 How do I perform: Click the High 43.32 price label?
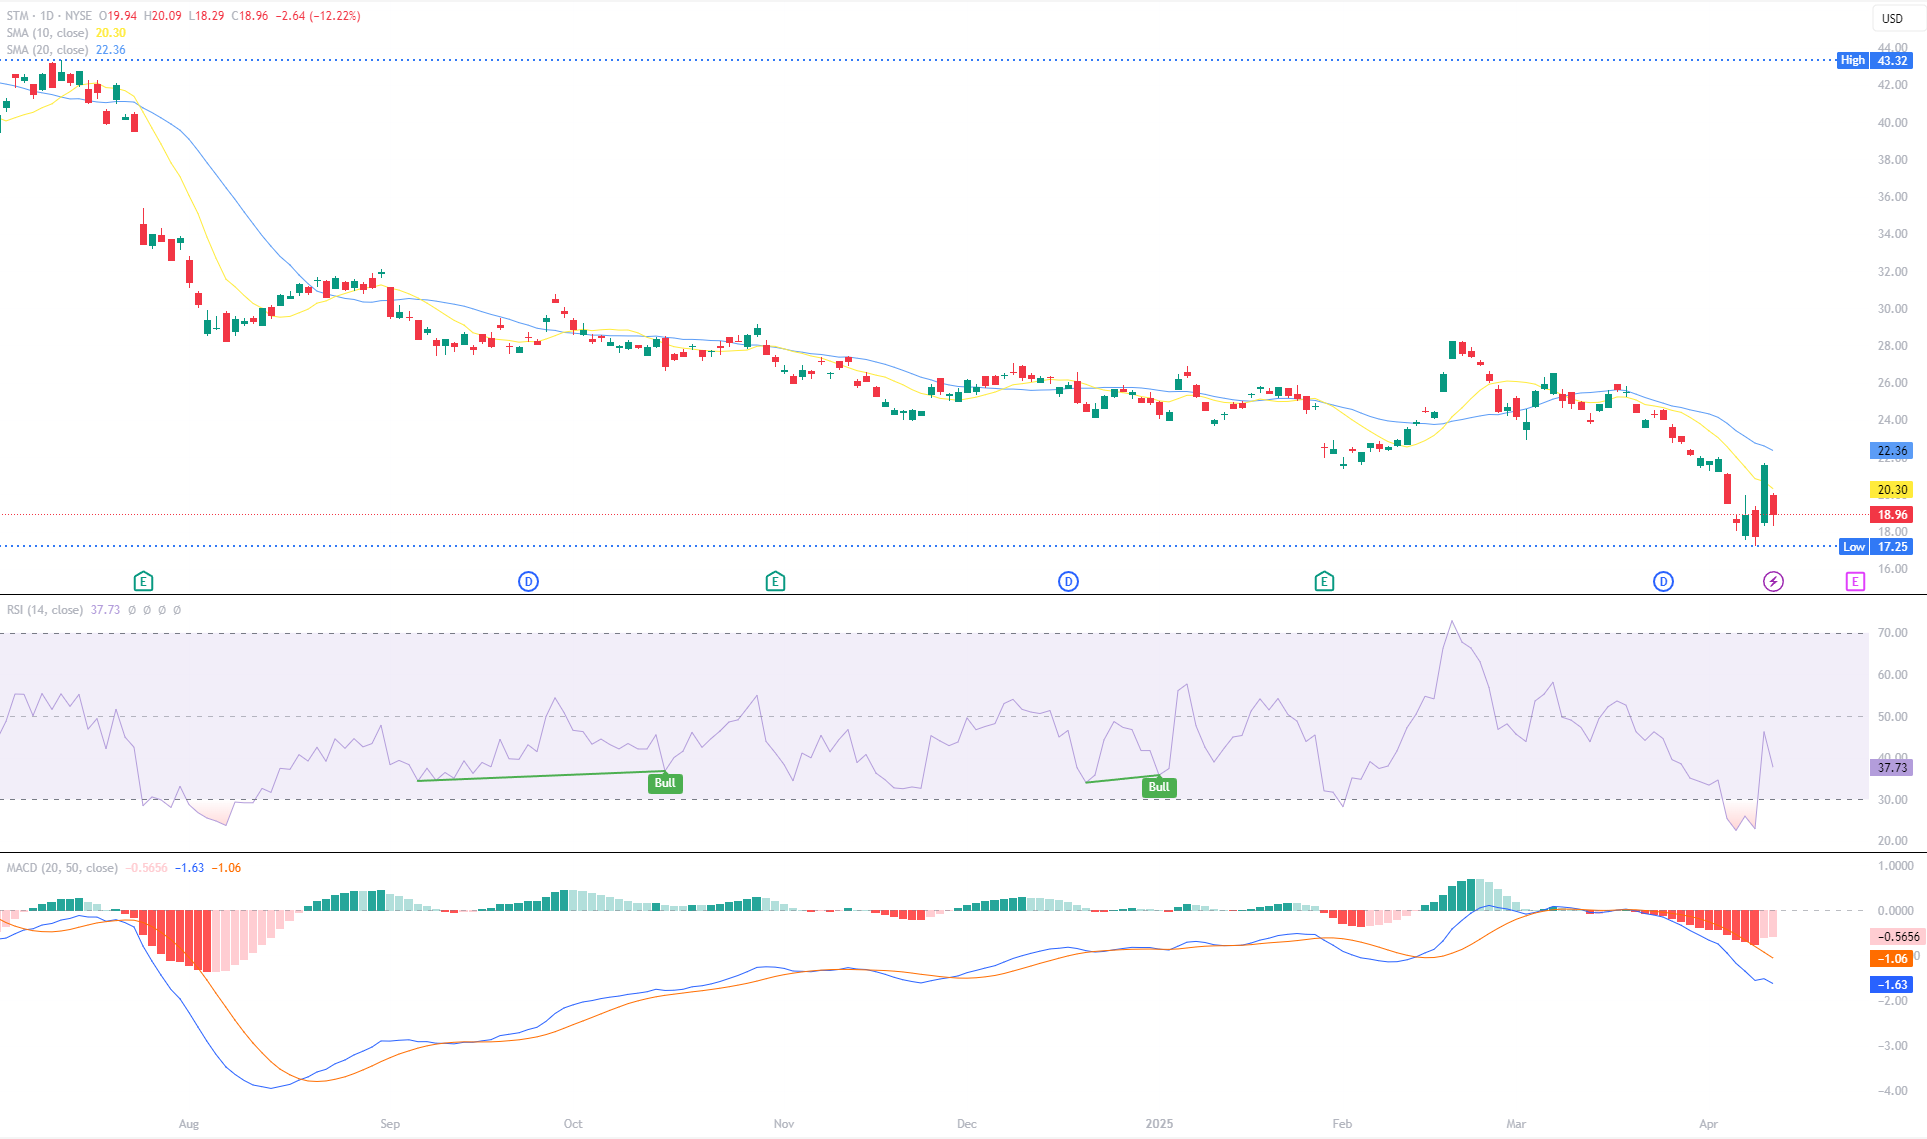[x=1877, y=60]
